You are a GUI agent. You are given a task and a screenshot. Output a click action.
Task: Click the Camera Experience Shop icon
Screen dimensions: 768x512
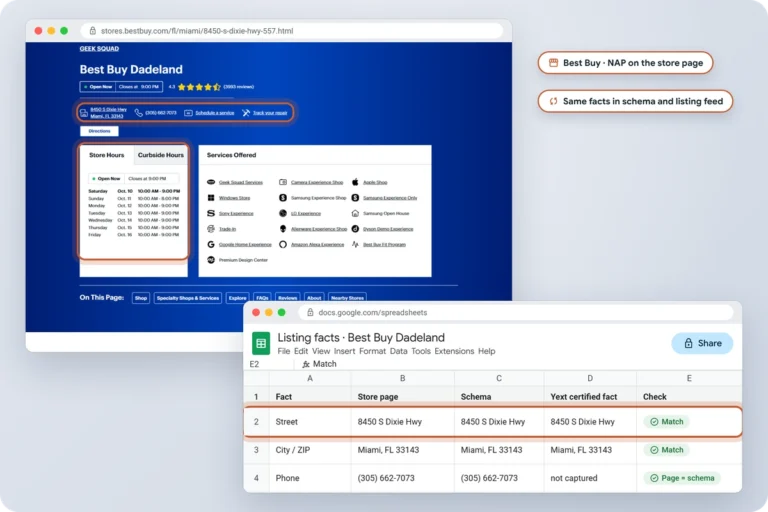283,182
